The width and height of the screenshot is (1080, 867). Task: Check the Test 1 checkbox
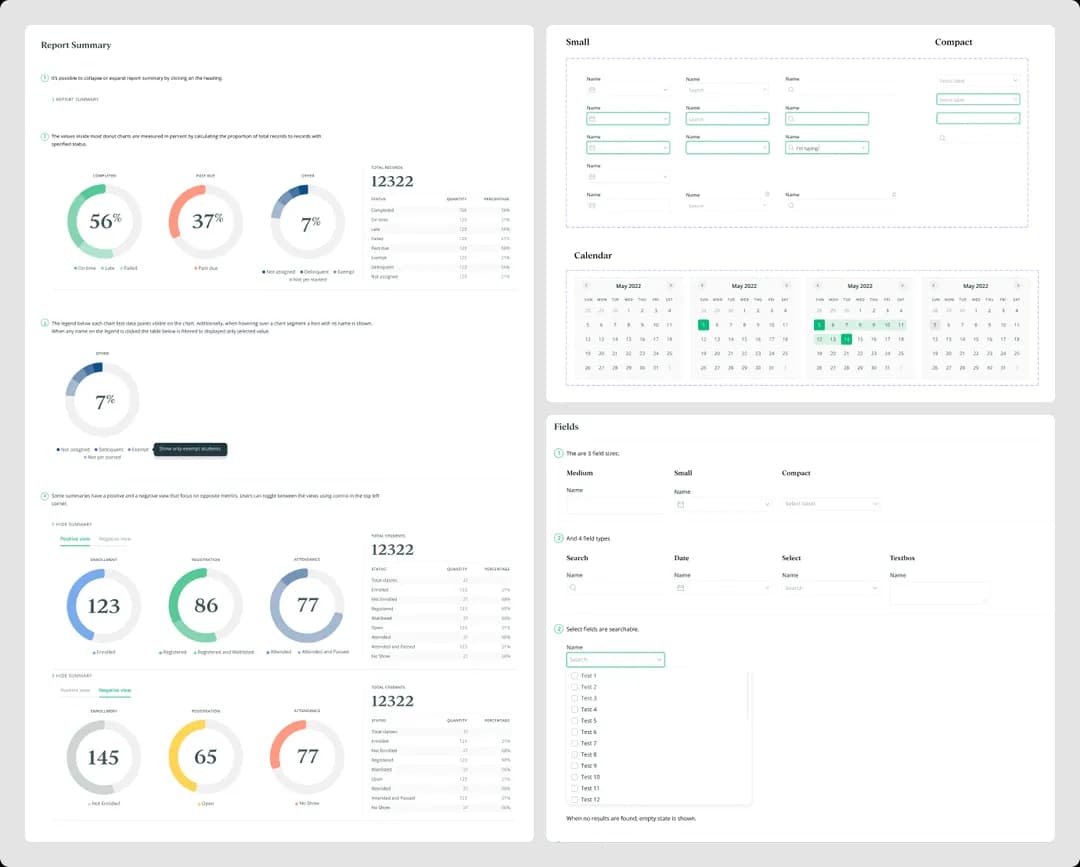tap(574, 676)
